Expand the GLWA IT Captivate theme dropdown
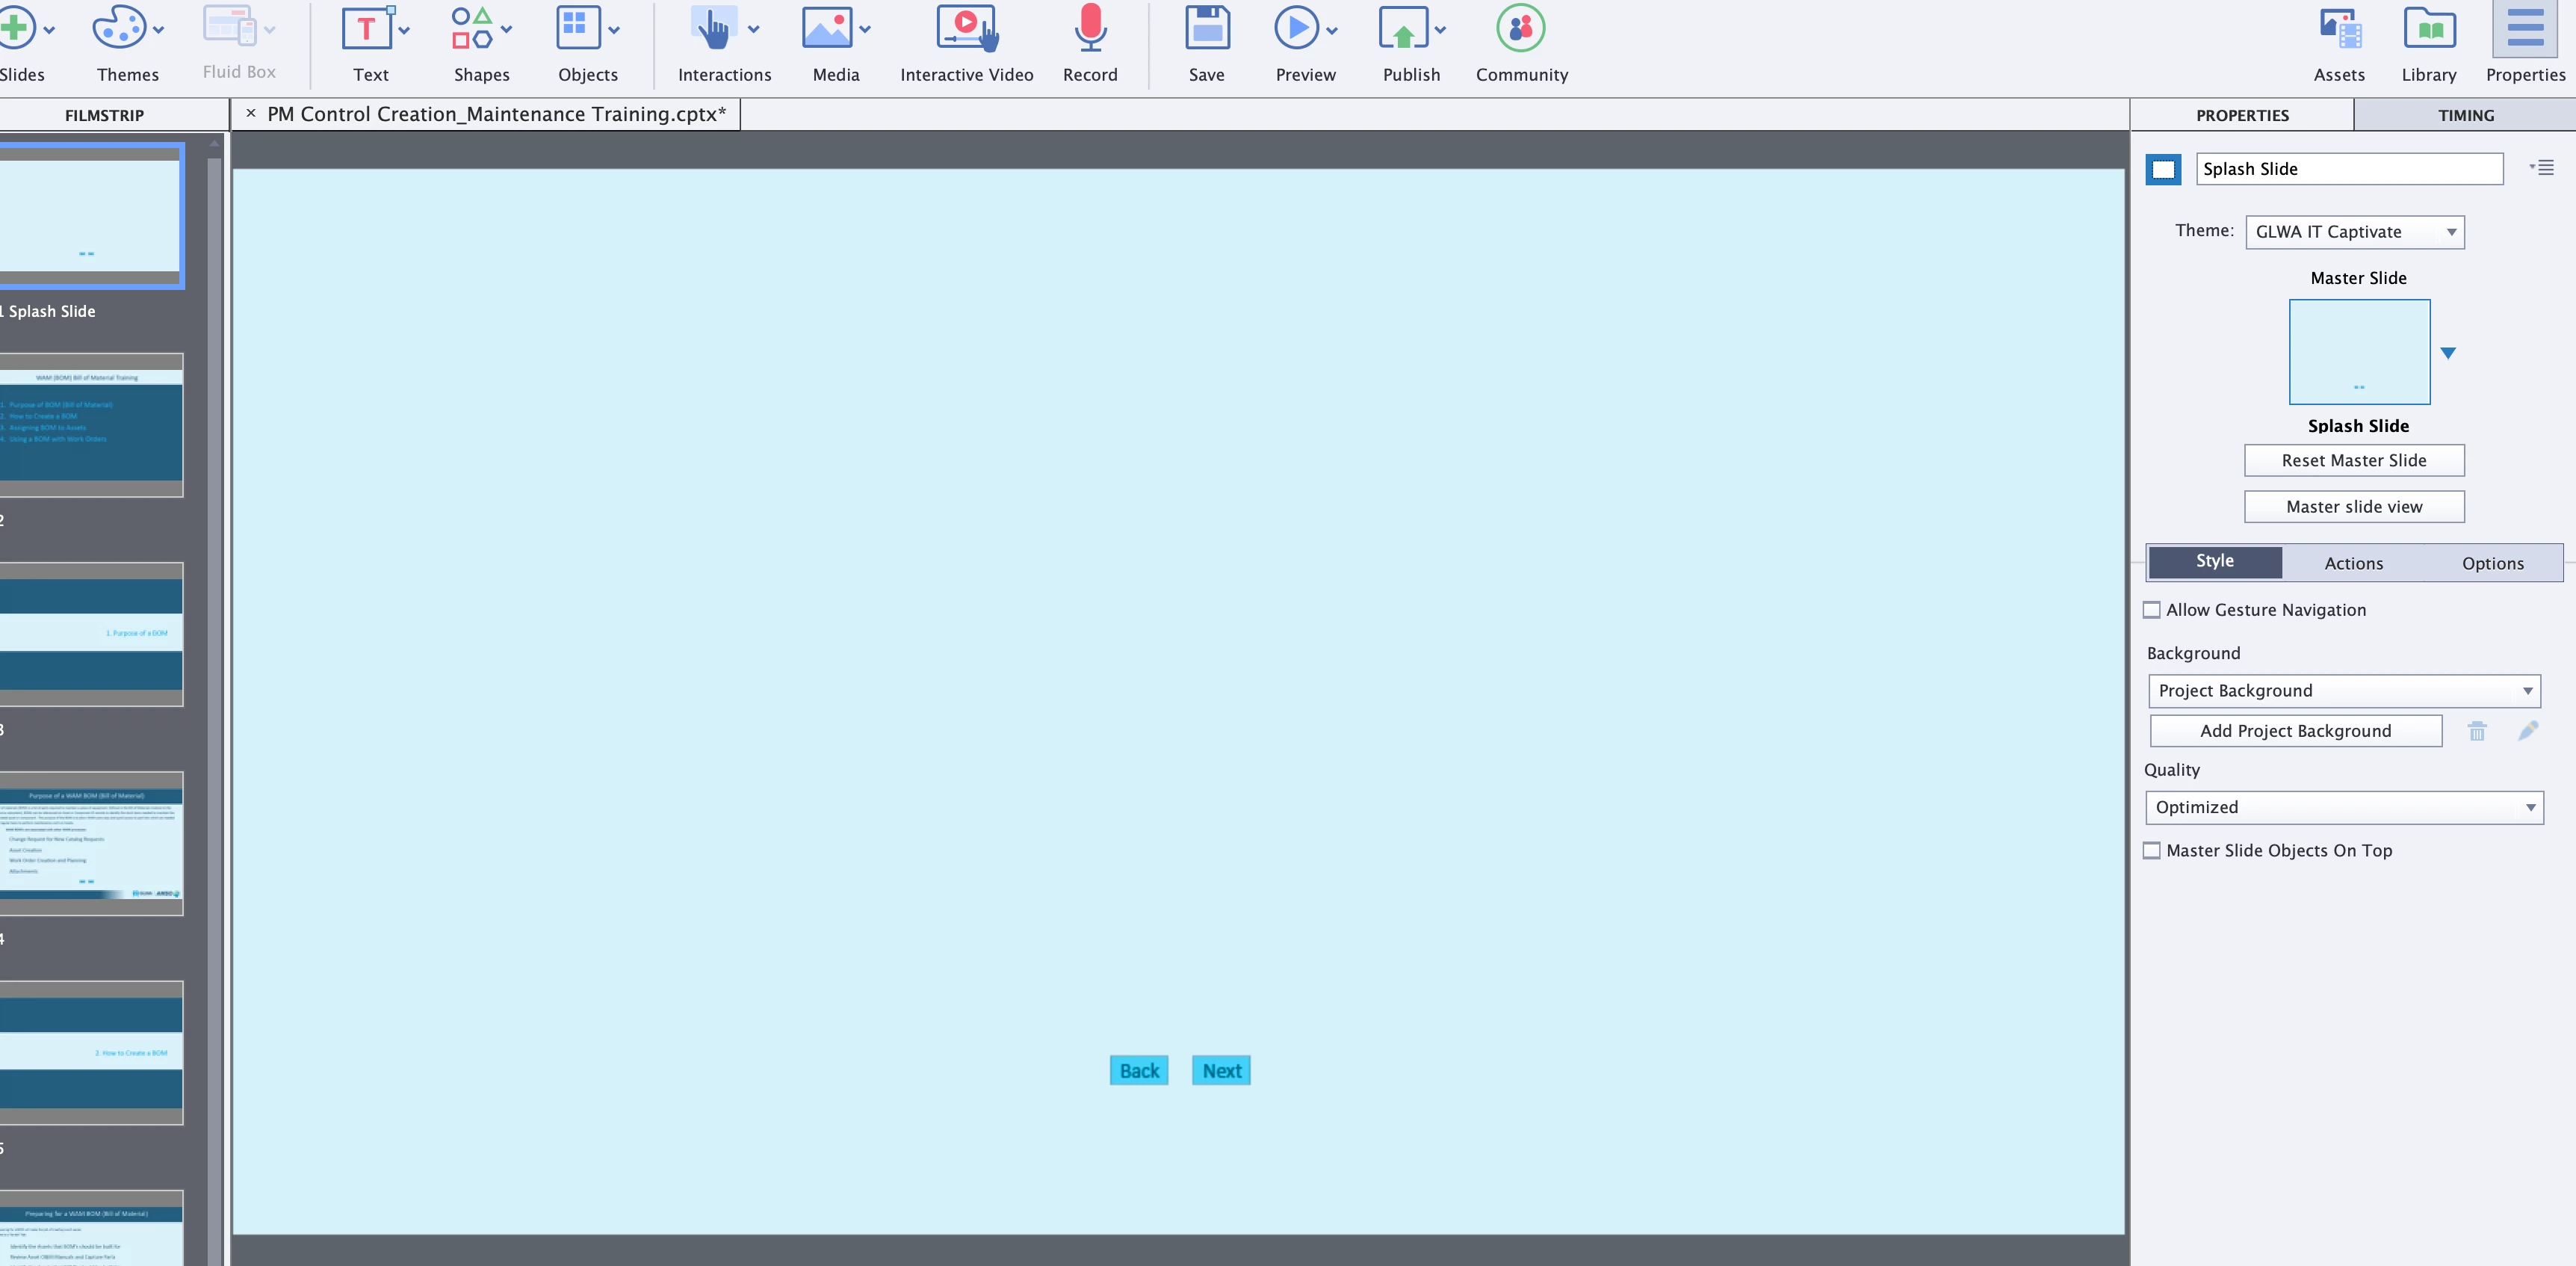Image resolution: width=2576 pixels, height=1266 pixels. (2353, 232)
